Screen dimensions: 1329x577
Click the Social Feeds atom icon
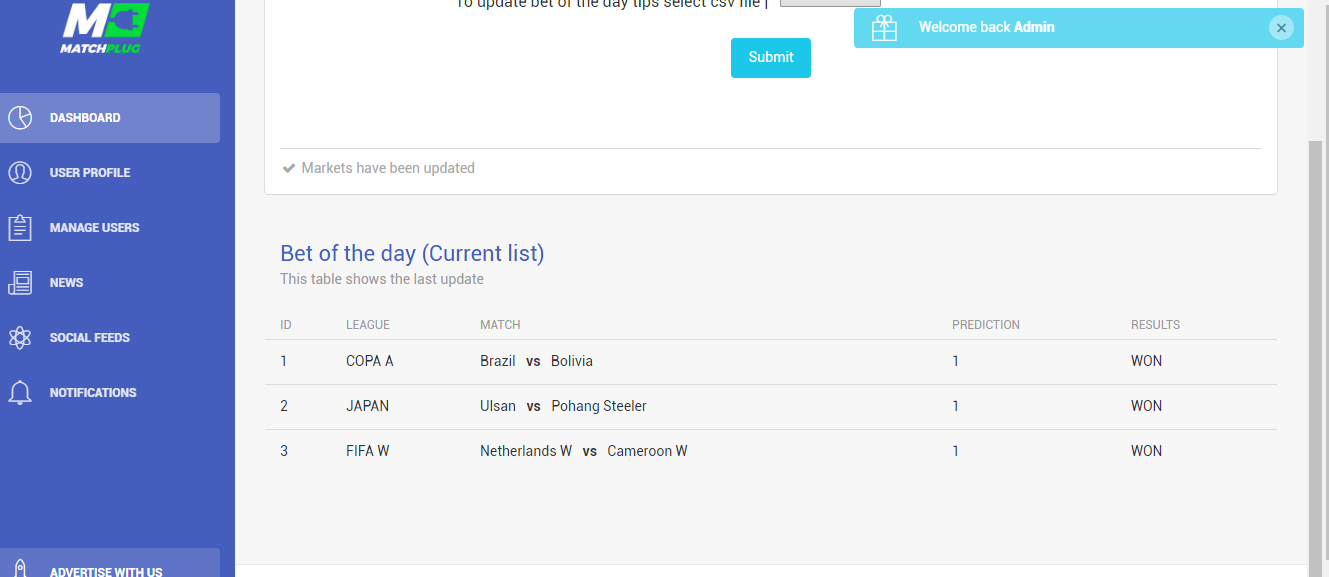tap(20, 338)
